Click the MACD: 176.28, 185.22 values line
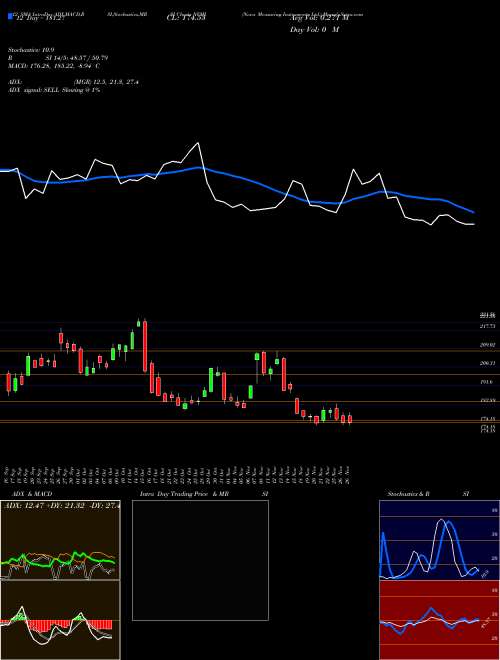Image resolution: width=500 pixels, height=660 pixels. pos(54,66)
